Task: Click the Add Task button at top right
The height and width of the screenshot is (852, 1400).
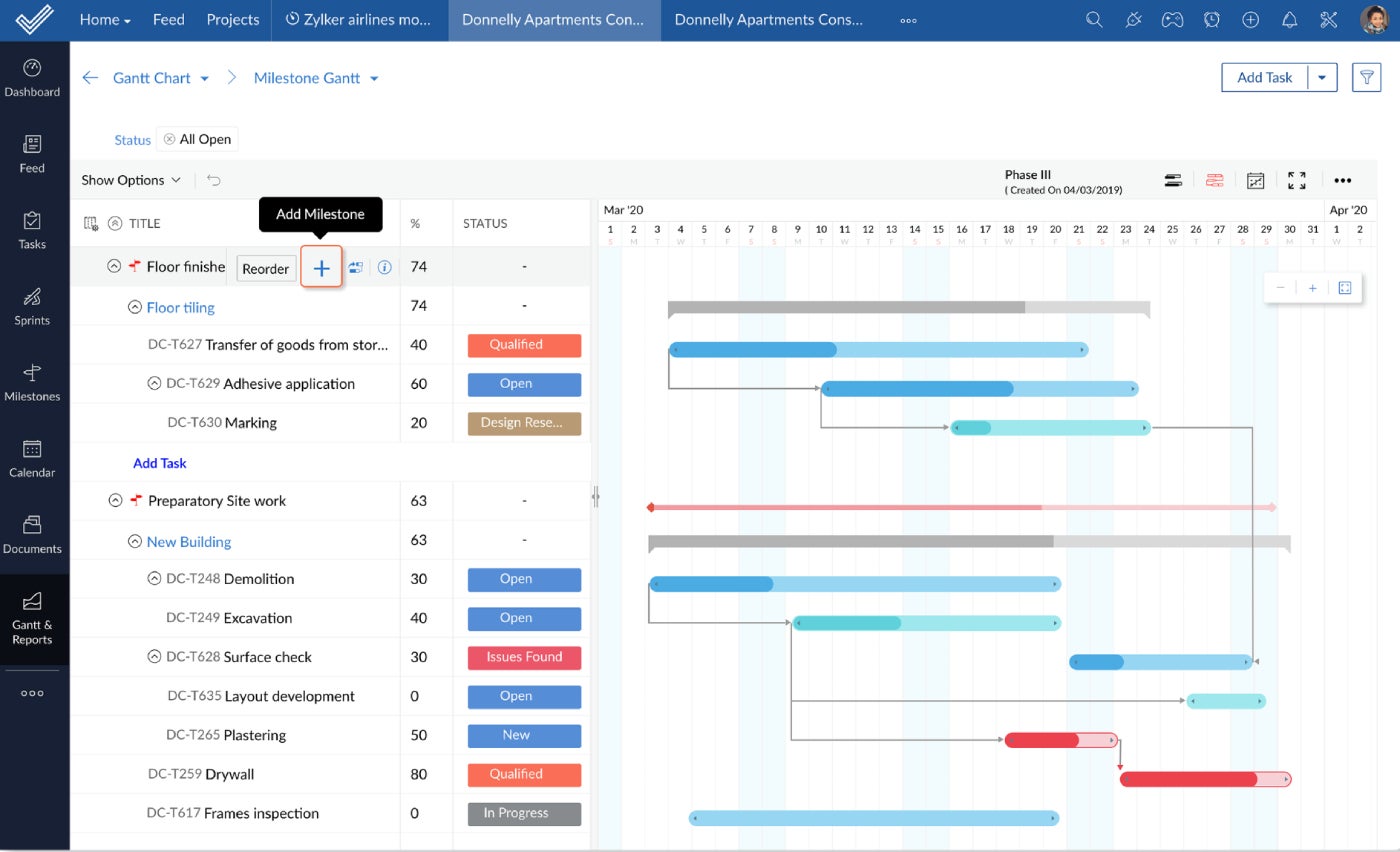Action: point(1264,78)
